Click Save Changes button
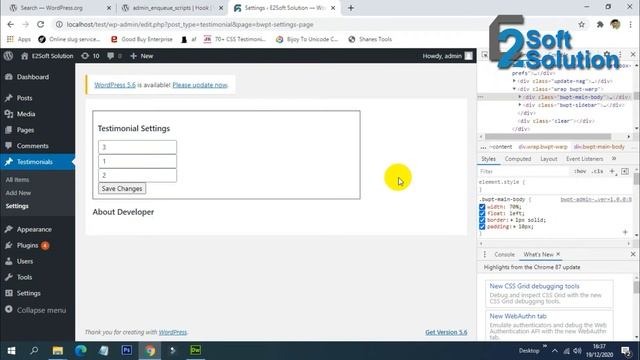The height and width of the screenshot is (360, 640). [122, 189]
